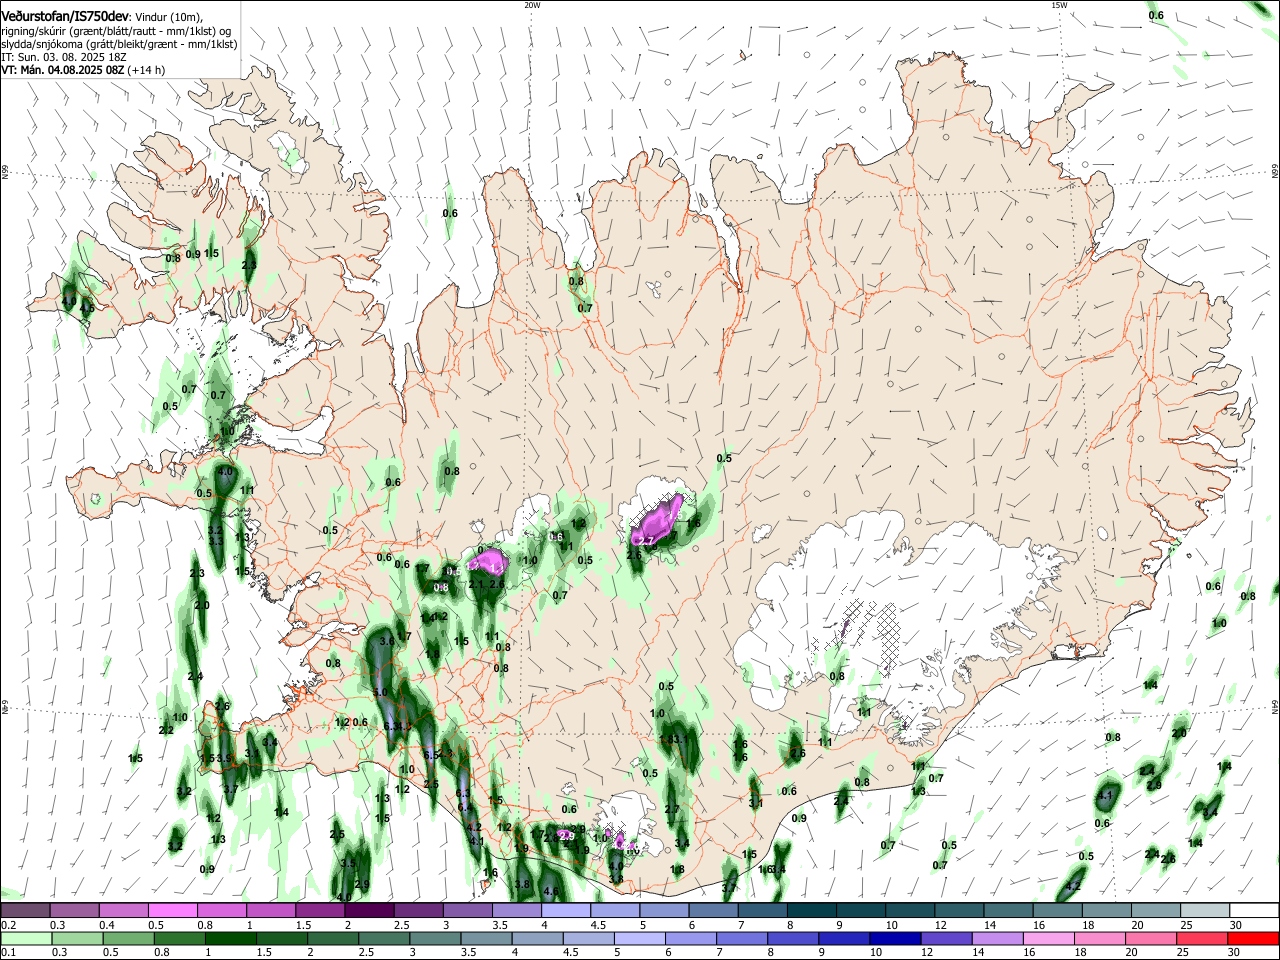Click the '(+14 h)' forecast offset
1280x960 pixels.
pos(146,71)
